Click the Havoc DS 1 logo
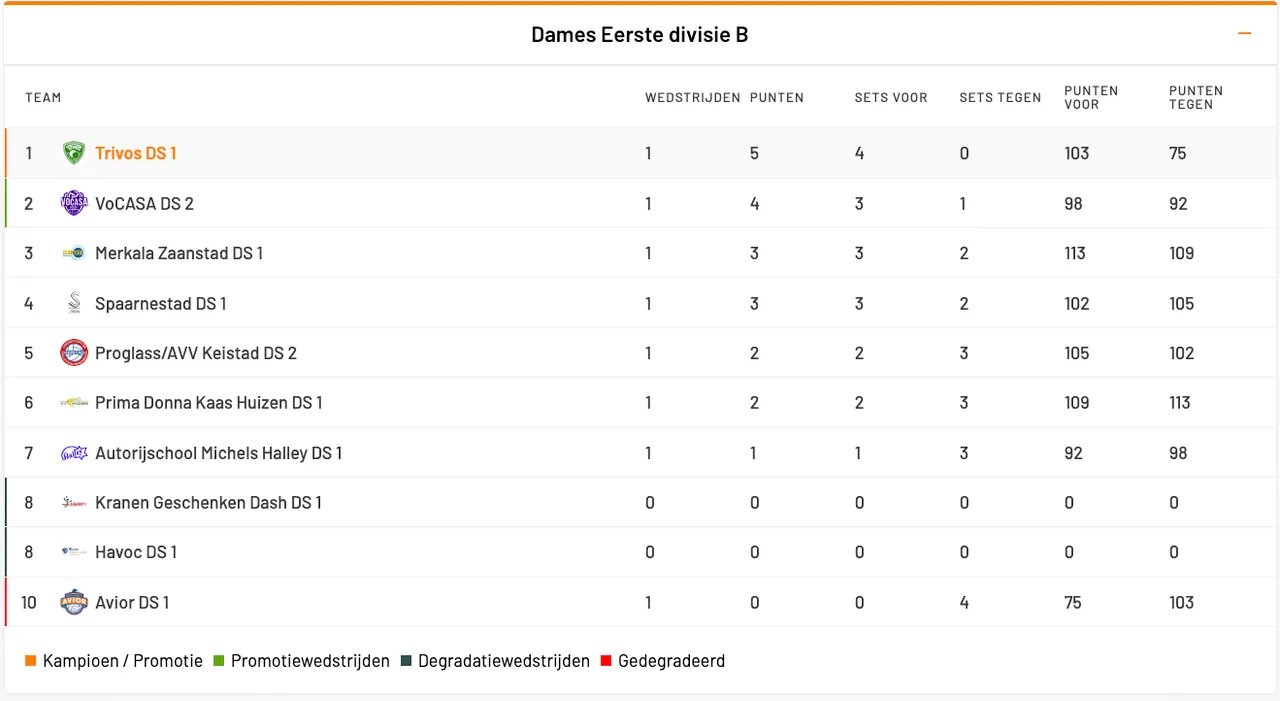The height and width of the screenshot is (701, 1280). 74,552
